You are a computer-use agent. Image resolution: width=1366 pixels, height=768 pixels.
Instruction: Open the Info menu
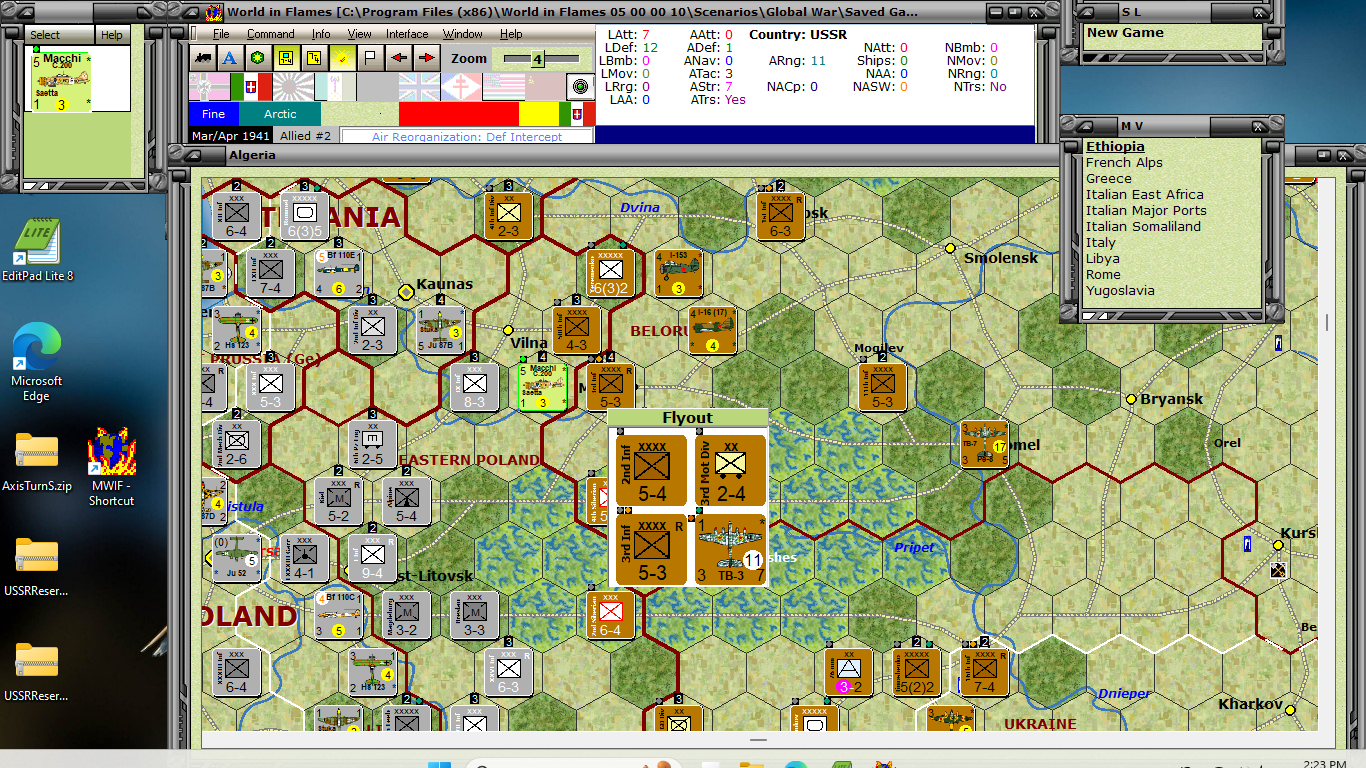[320, 34]
